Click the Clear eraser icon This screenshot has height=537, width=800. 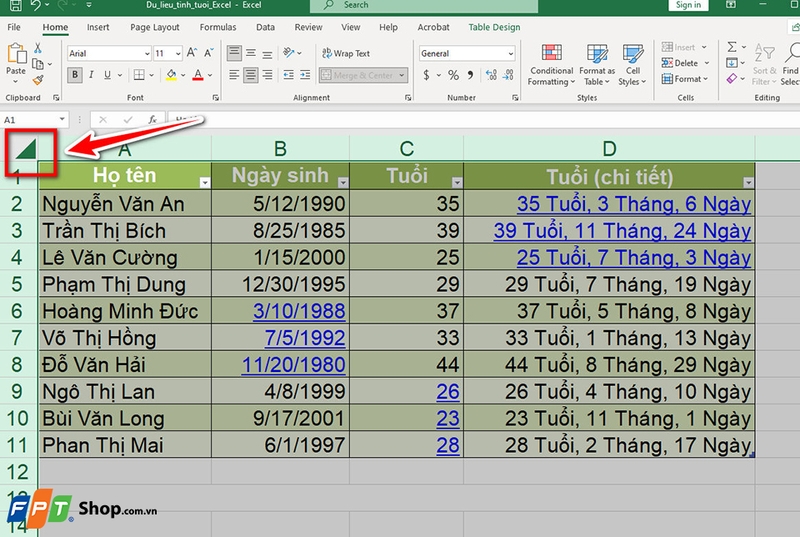pyautogui.click(x=732, y=79)
